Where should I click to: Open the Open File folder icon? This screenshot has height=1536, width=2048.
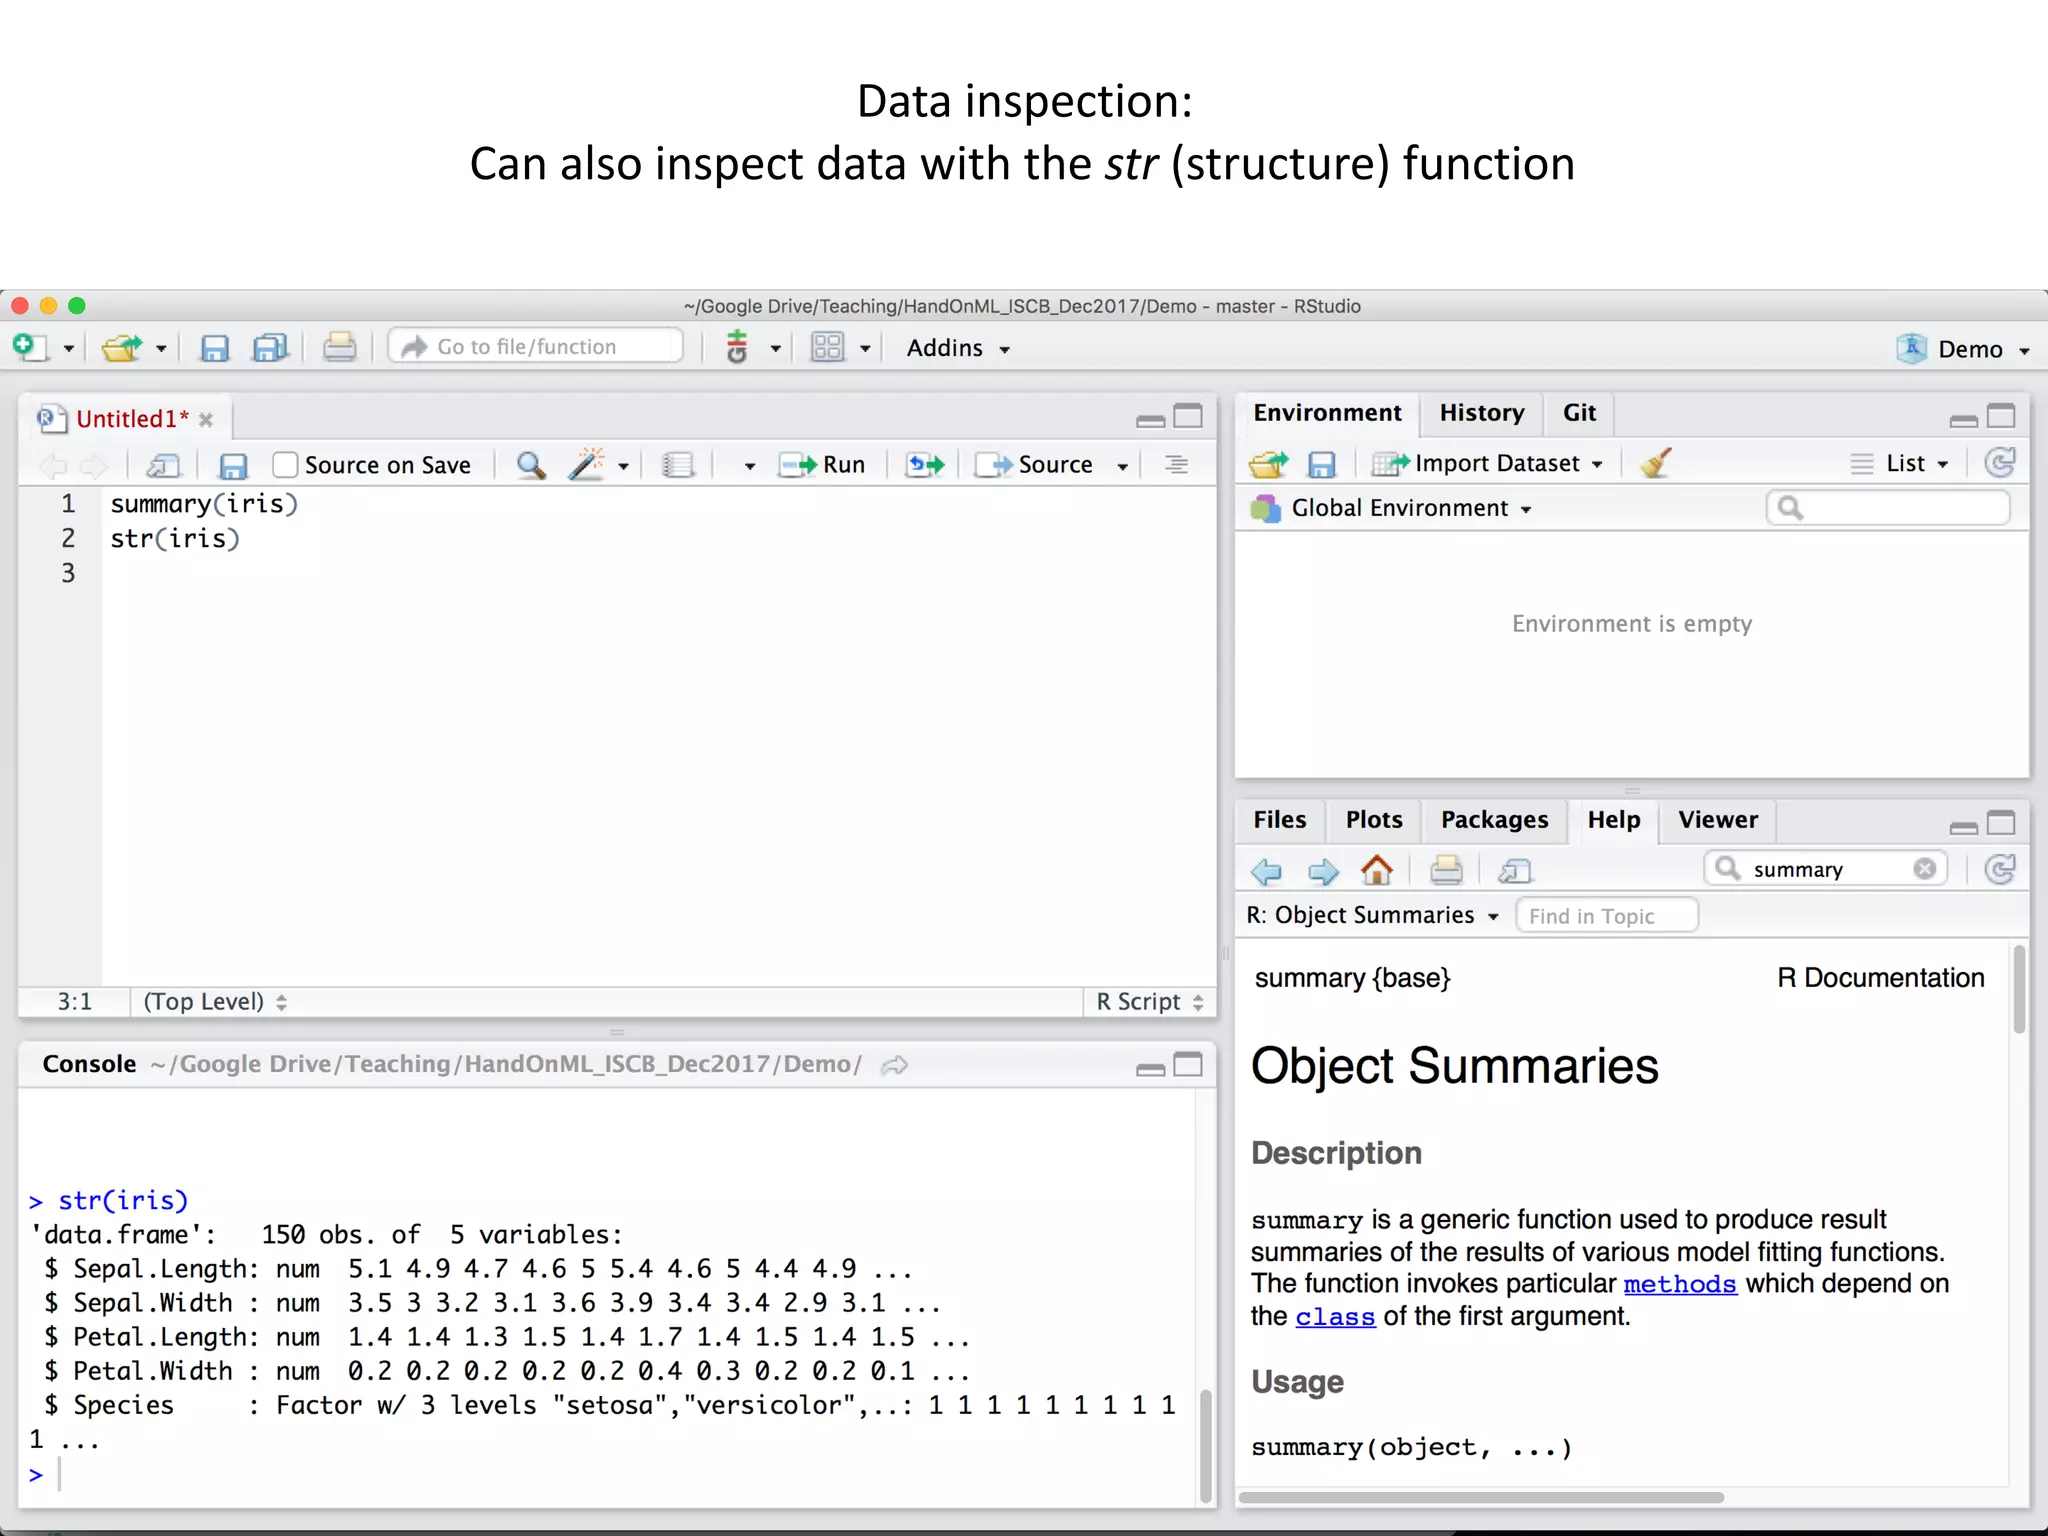click(x=123, y=347)
